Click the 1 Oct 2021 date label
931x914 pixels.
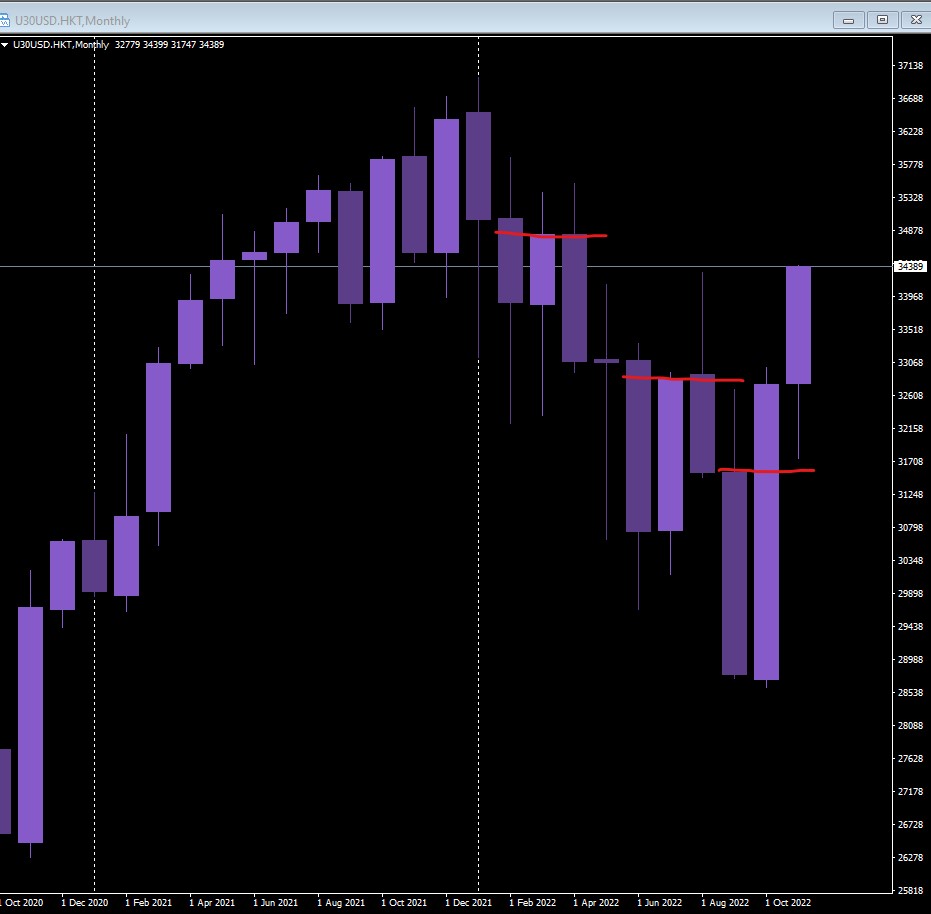(x=404, y=903)
